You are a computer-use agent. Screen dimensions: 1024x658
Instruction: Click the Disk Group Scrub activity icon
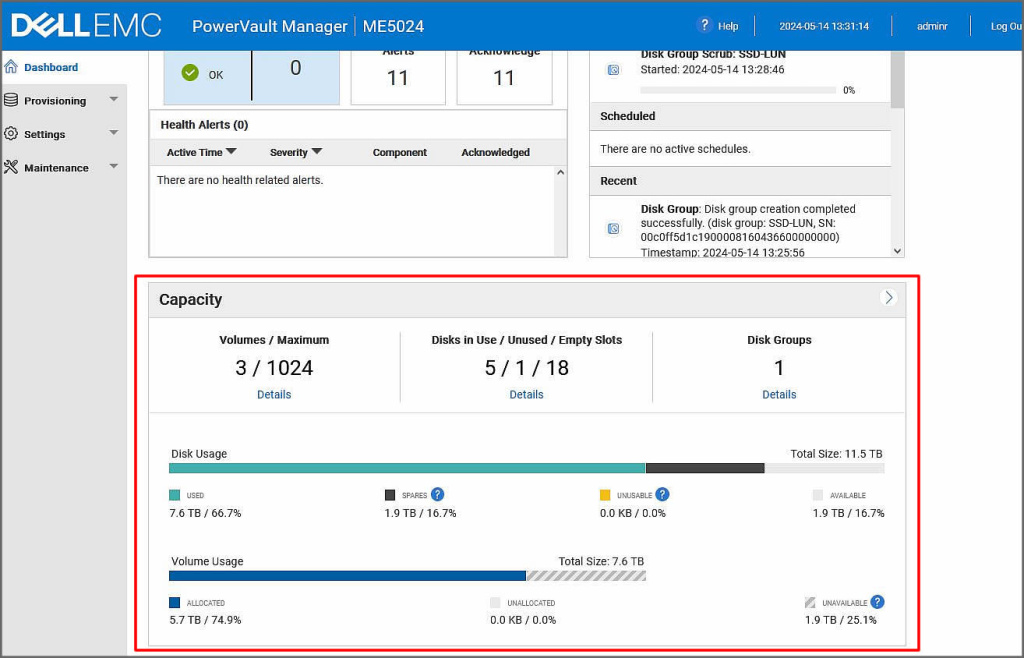pos(613,70)
